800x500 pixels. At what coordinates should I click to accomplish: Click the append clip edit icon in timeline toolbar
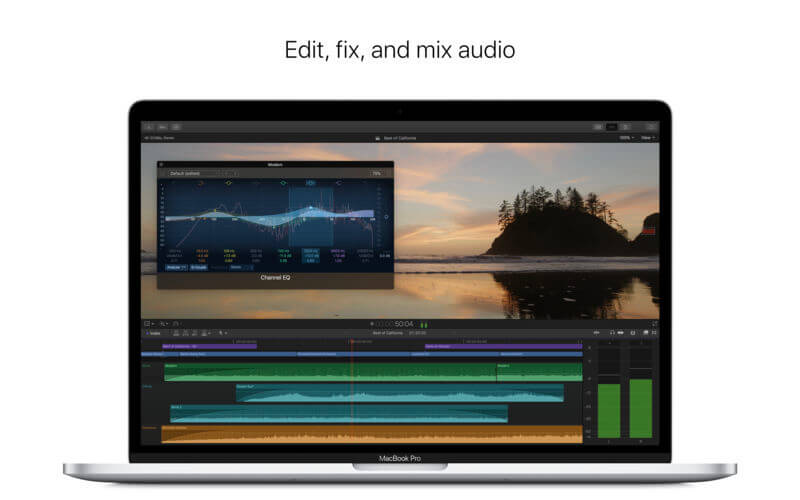pyautogui.click(x=194, y=333)
